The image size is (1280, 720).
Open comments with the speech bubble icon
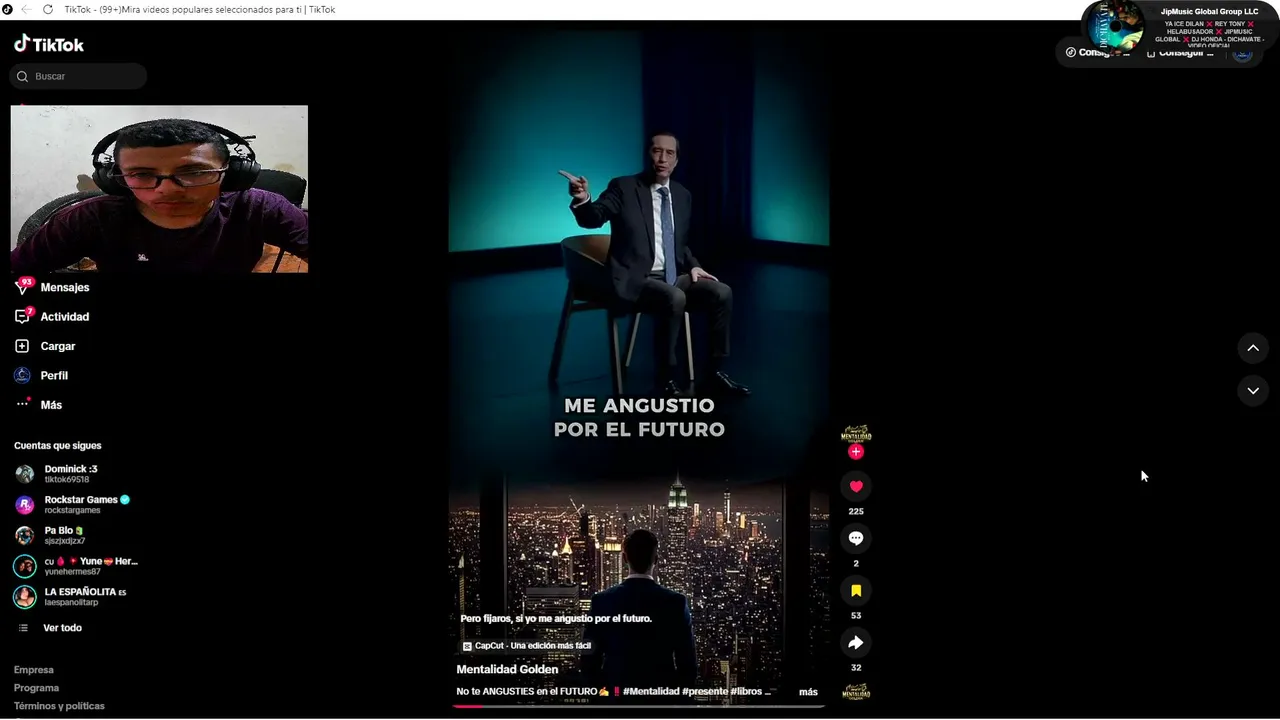(856, 538)
